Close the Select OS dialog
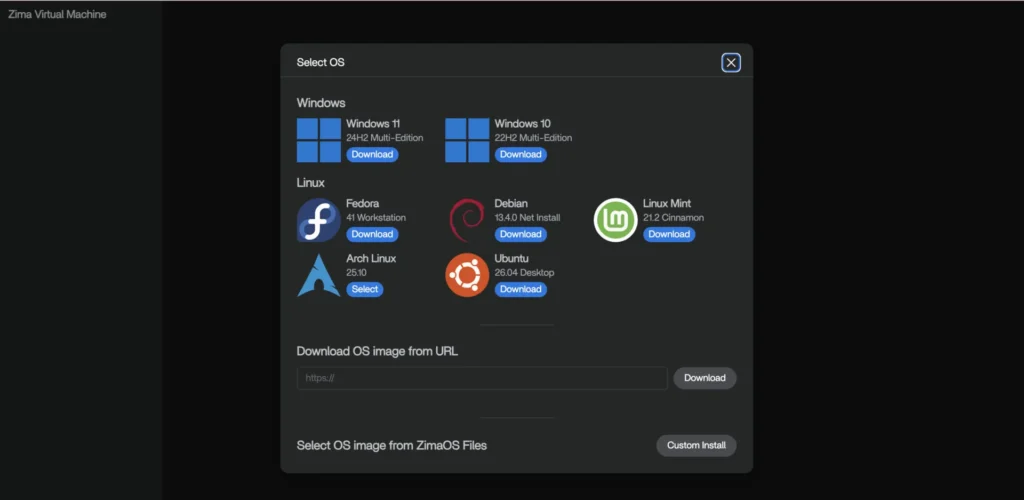1024x500 pixels. coord(731,63)
